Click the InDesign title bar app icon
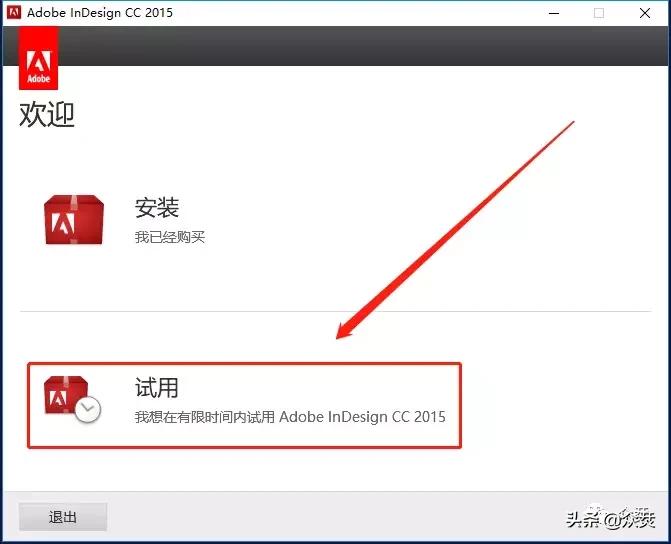The image size is (671, 544). click(14, 12)
